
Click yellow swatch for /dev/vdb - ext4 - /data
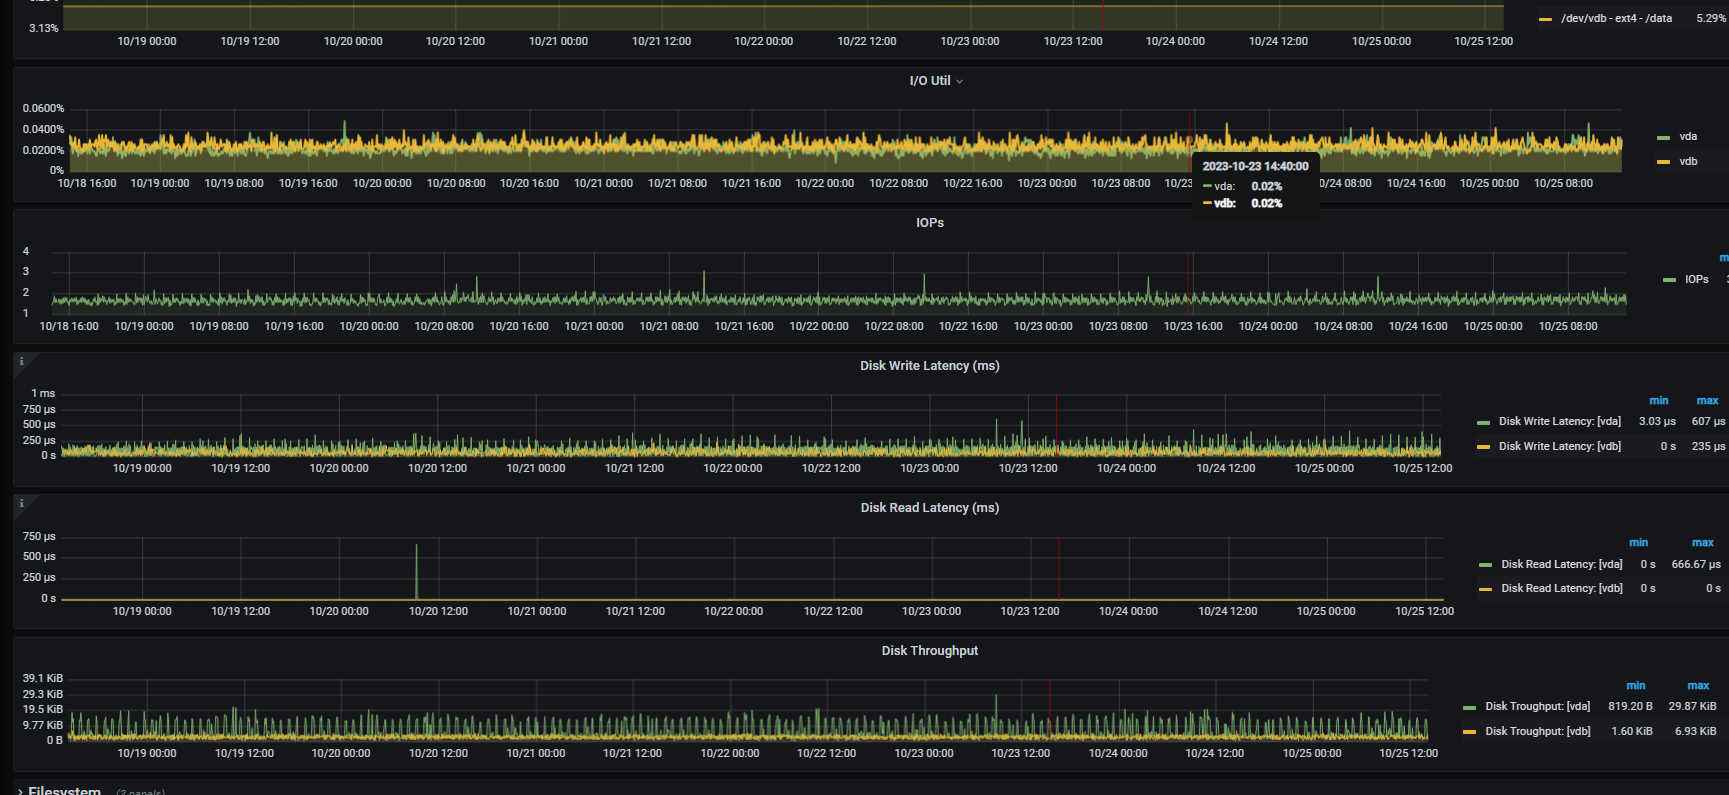coord(1545,19)
